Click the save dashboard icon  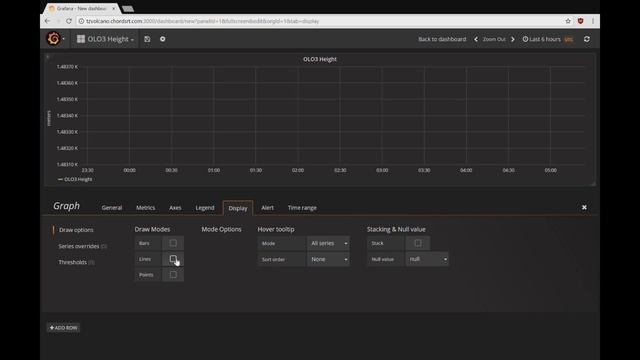point(147,39)
